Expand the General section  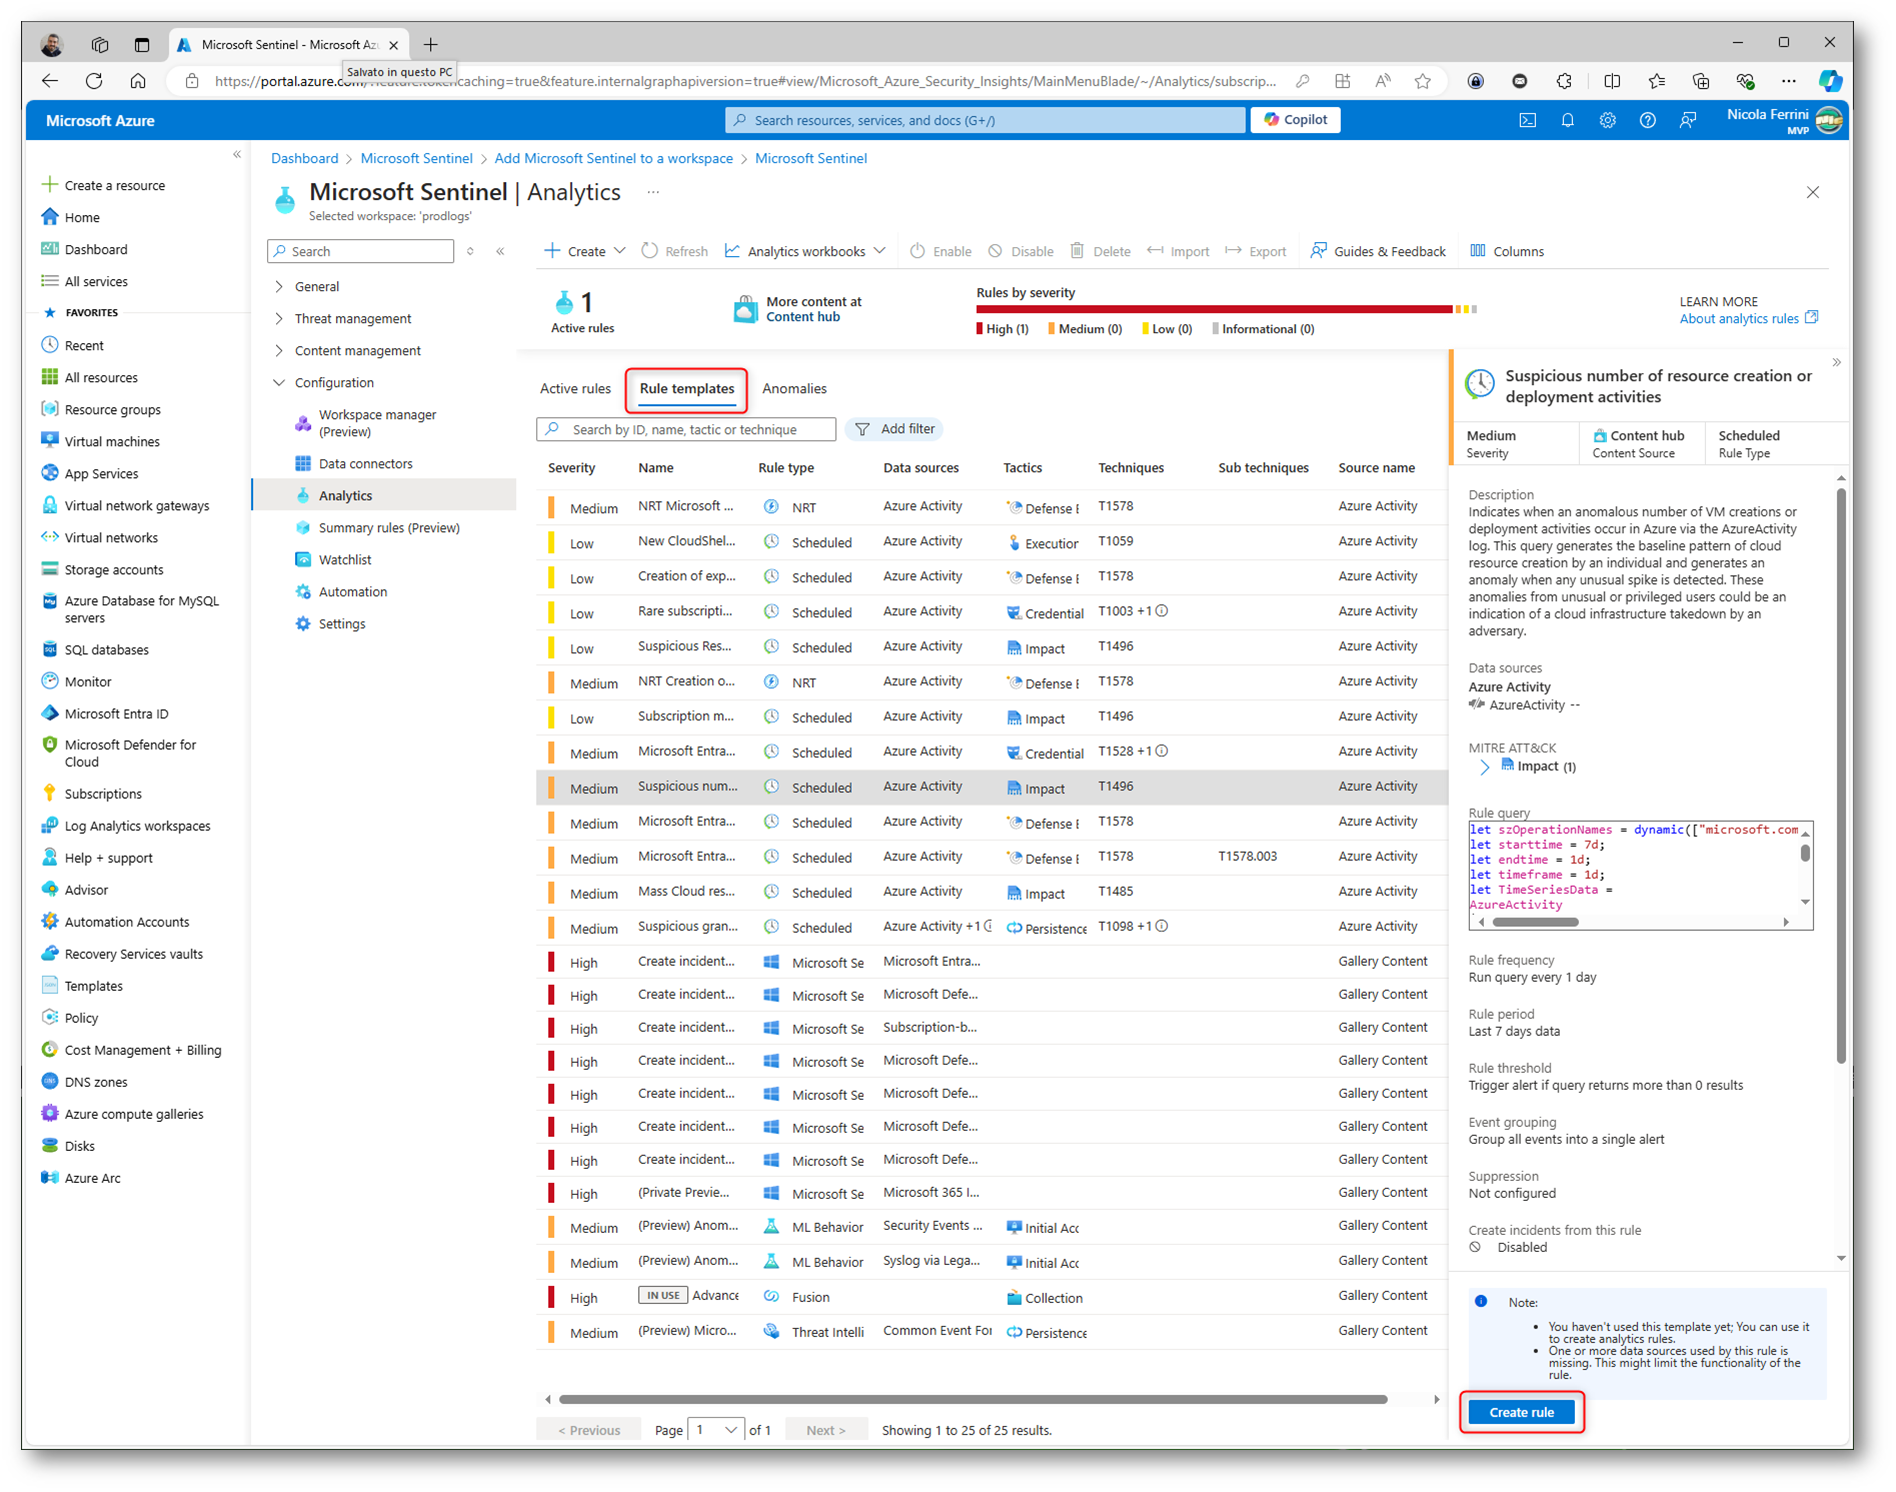[x=279, y=286]
